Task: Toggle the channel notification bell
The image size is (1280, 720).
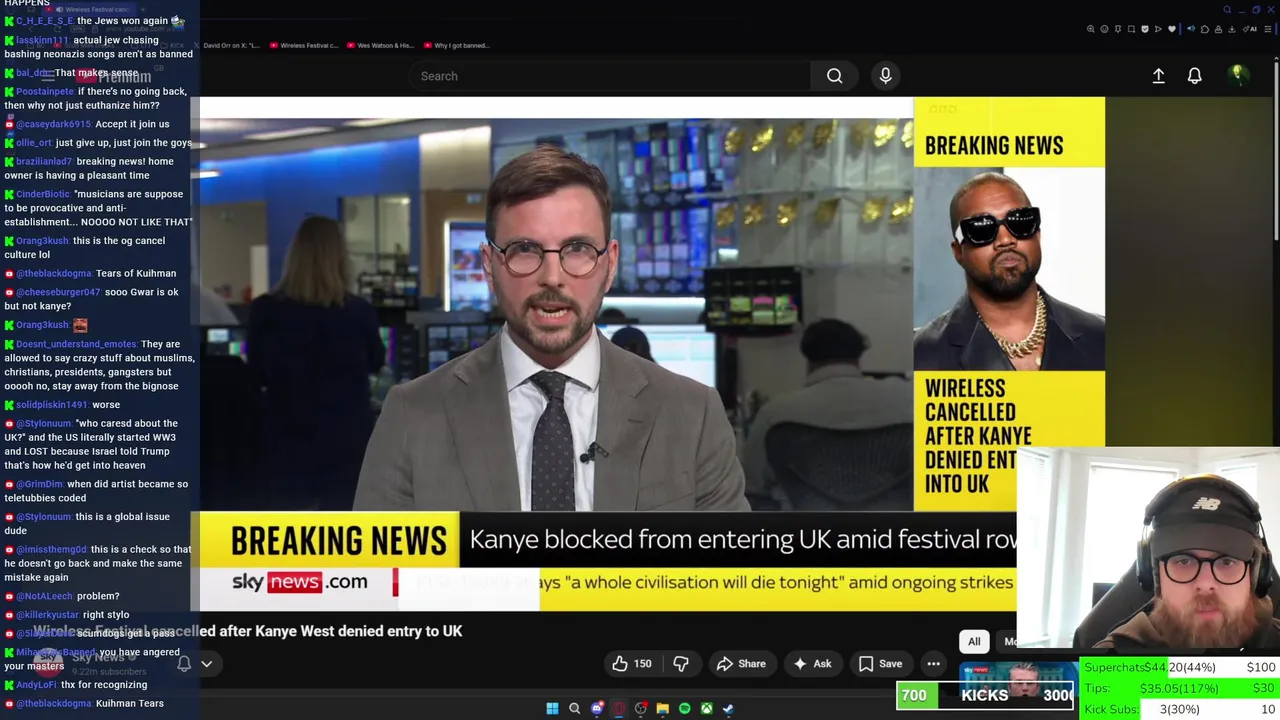Action: coord(184,664)
